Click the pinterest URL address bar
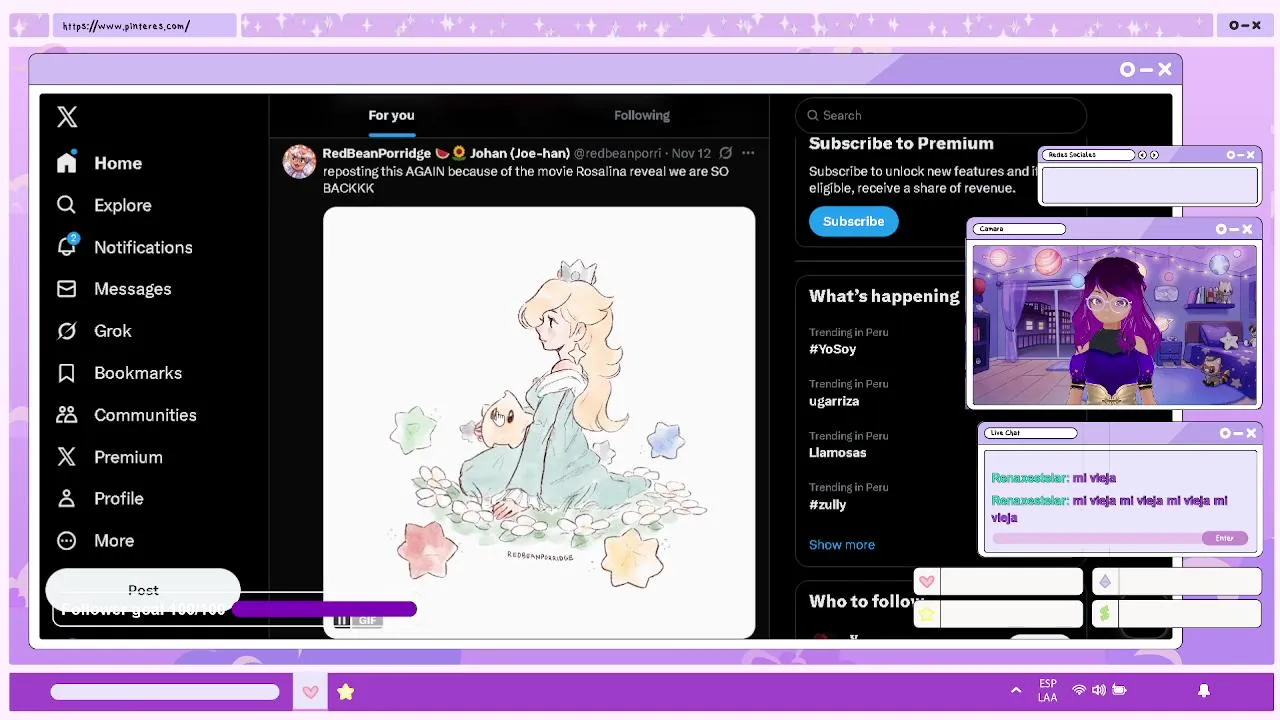 [x=145, y=26]
